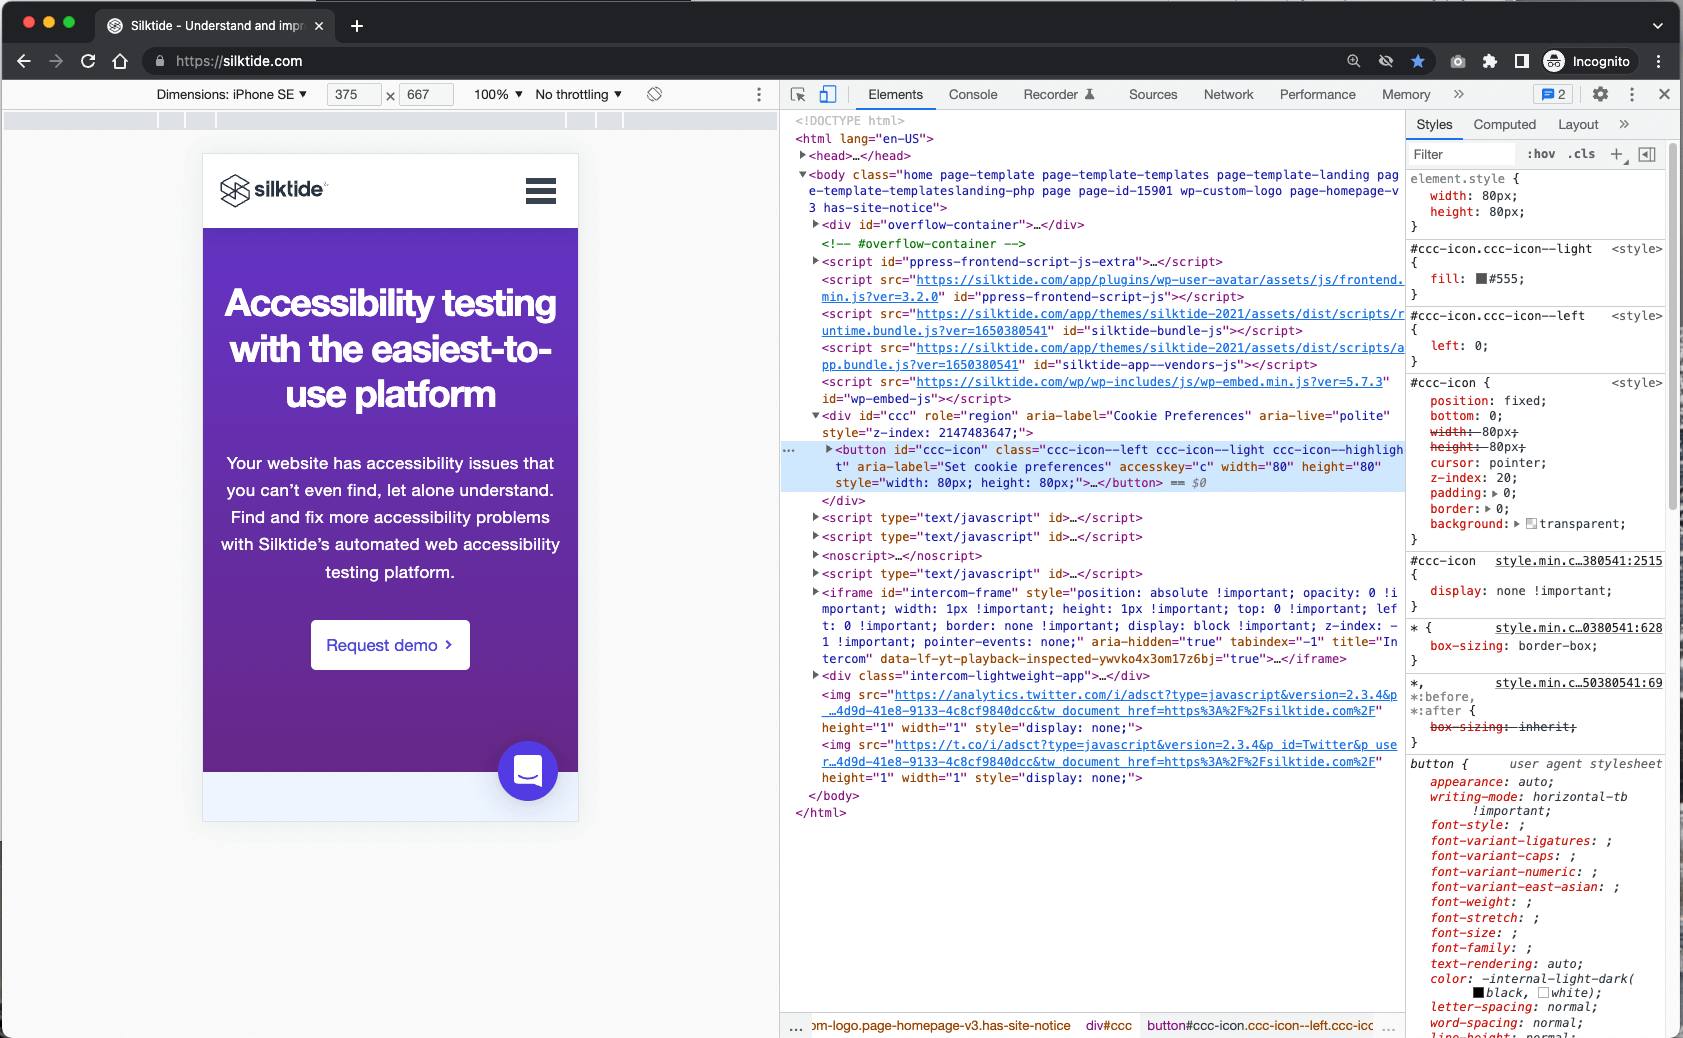Switch to the Console tab

tap(973, 94)
